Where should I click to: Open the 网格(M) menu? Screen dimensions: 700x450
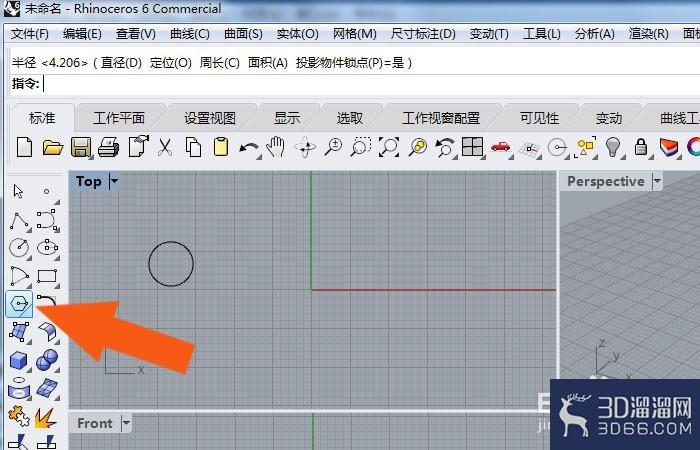click(x=354, y=34)
